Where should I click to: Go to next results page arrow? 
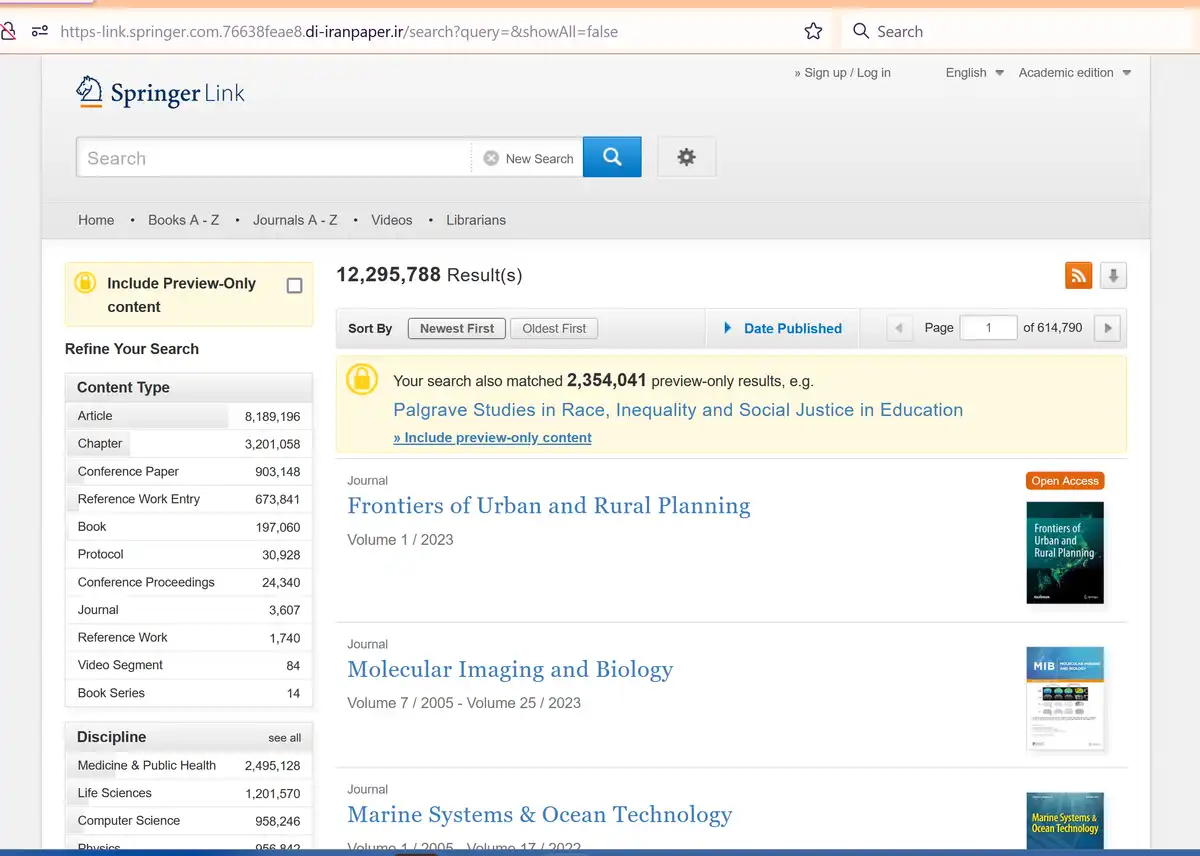tap(1106, 328)
